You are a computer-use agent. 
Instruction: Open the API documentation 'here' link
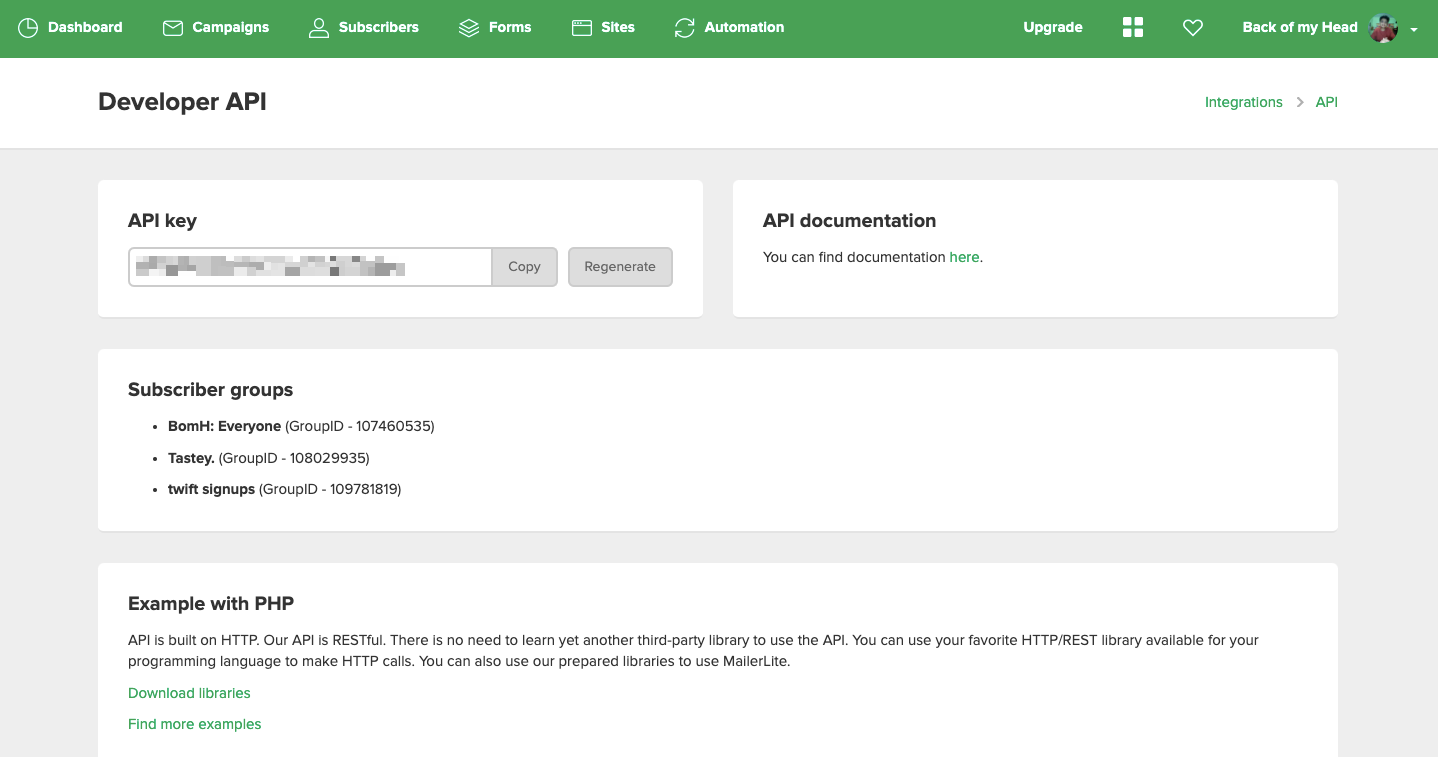click(x=964, y=257)
